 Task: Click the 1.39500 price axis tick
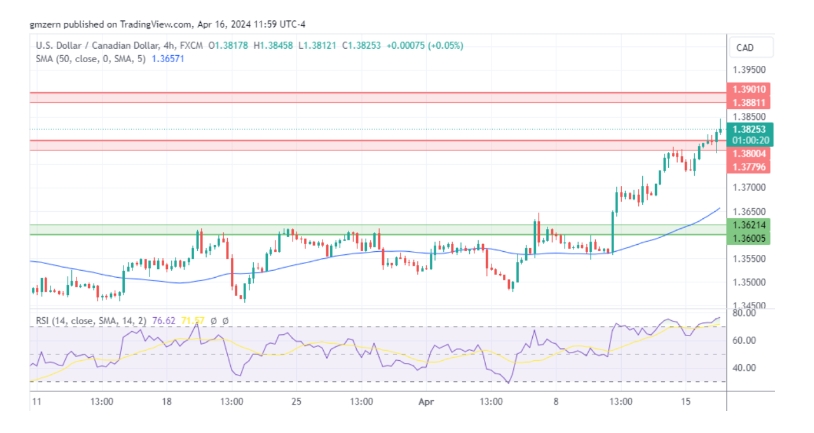[749, 70]
